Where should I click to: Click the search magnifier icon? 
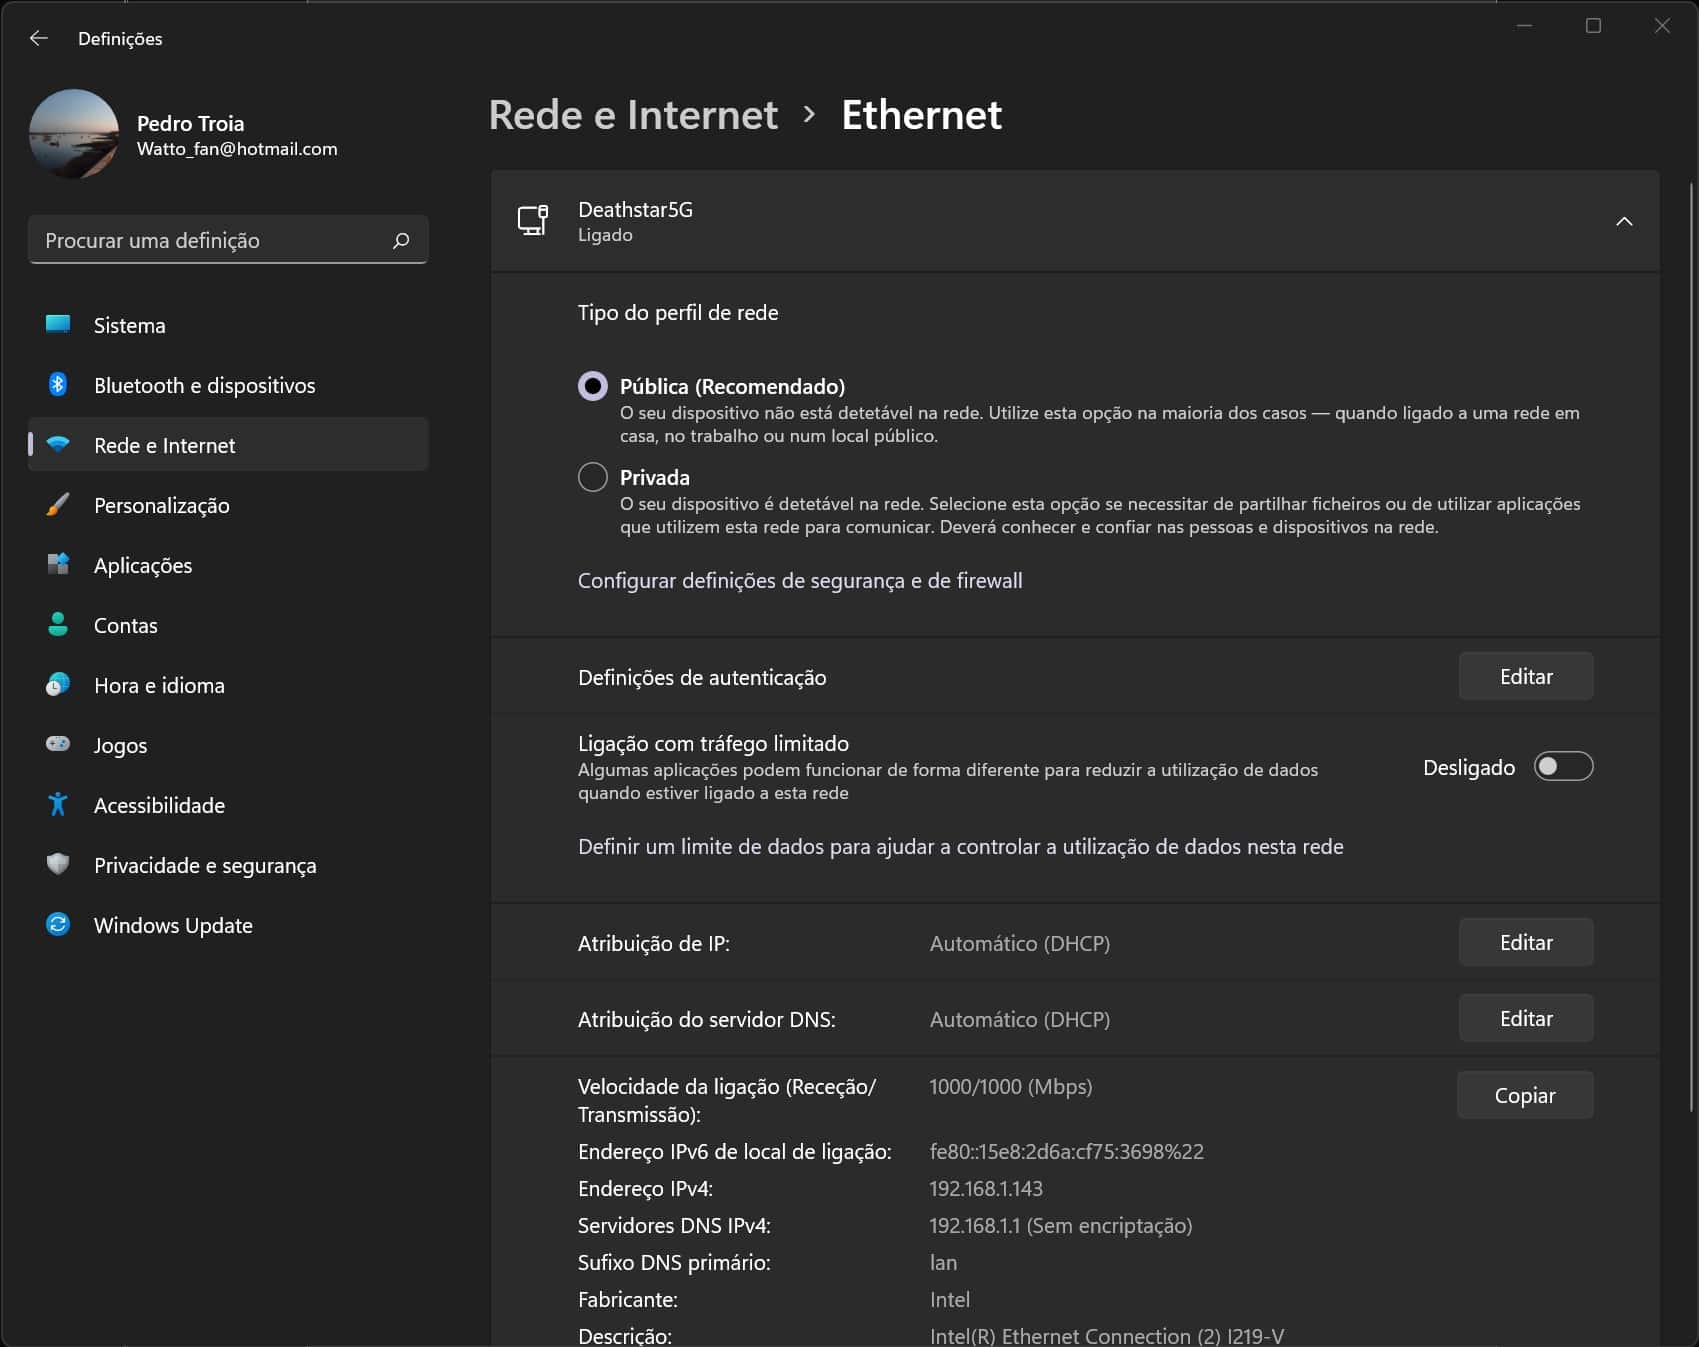(x=401, y=240)
